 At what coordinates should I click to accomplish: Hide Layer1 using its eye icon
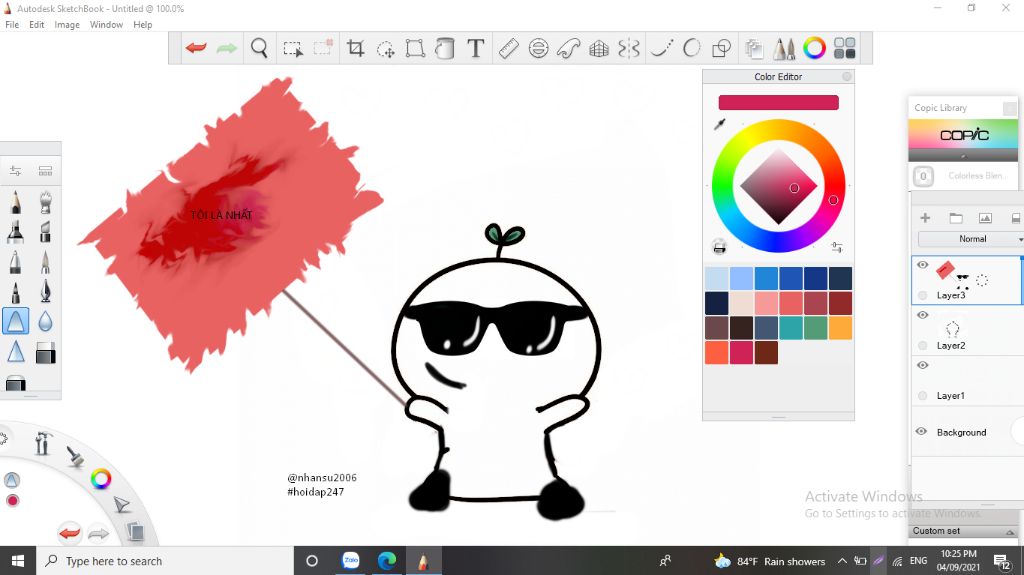coord(922,365)
